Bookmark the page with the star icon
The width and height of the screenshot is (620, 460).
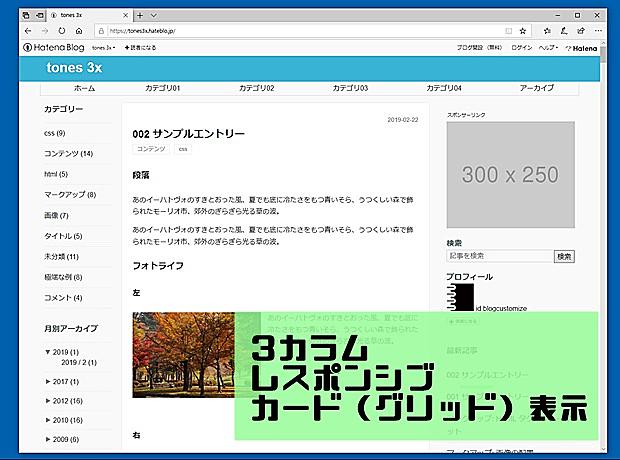coord(523,31)
